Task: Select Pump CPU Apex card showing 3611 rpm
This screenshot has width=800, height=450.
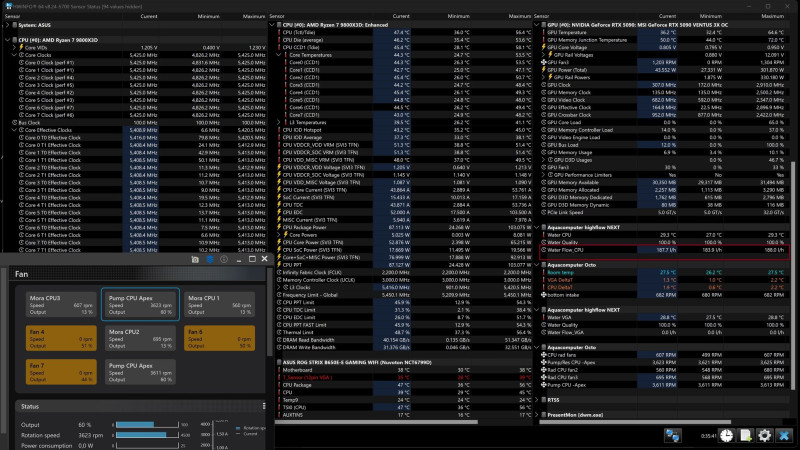Action: (x=140, y=372)
